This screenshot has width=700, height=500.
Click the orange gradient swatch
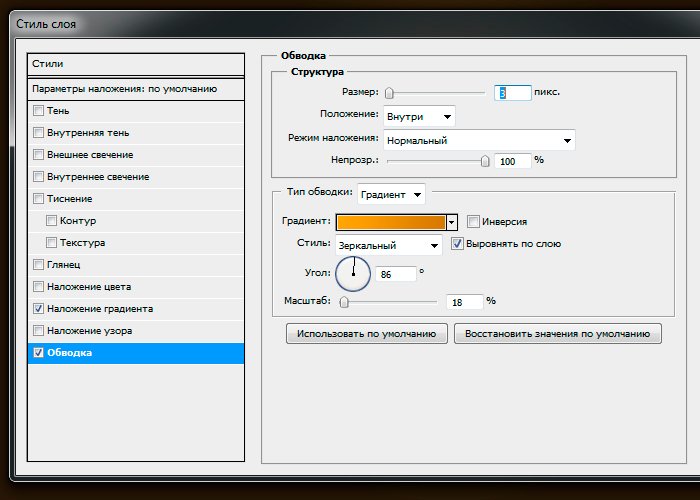(390, 222)
